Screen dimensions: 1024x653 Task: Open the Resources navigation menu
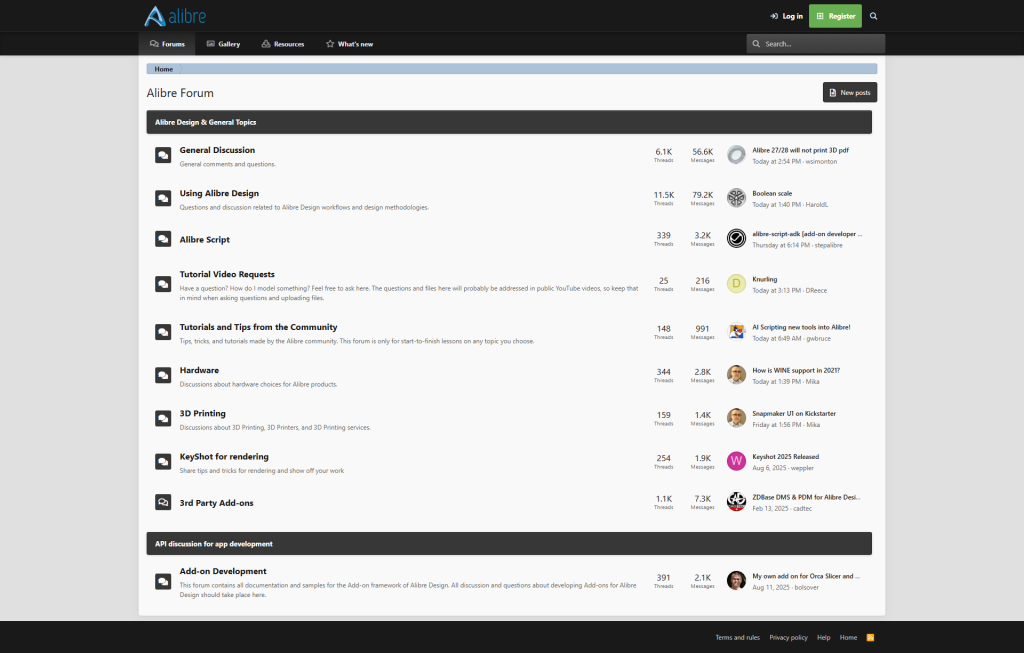(282, 44)
